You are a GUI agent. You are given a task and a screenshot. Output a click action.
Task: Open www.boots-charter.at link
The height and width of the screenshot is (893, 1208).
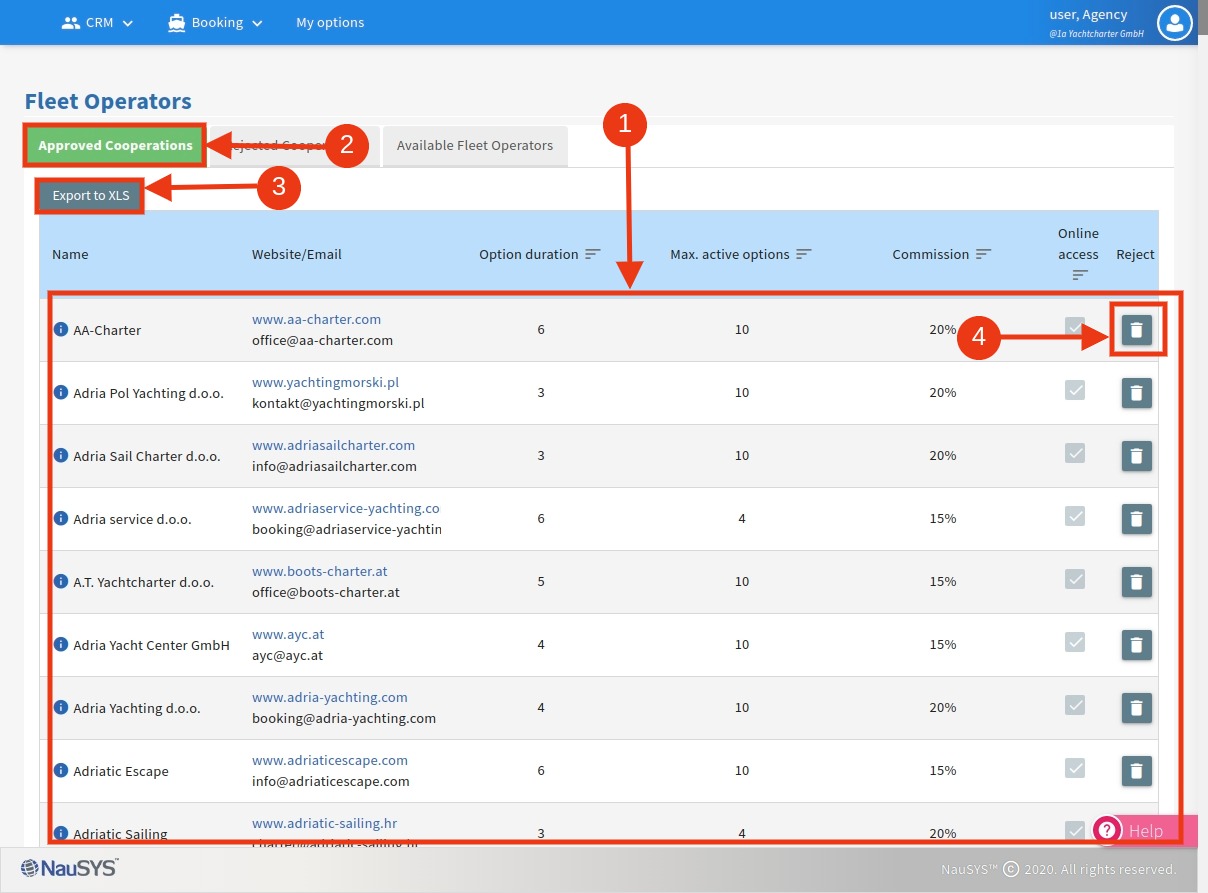coord(319,571)
